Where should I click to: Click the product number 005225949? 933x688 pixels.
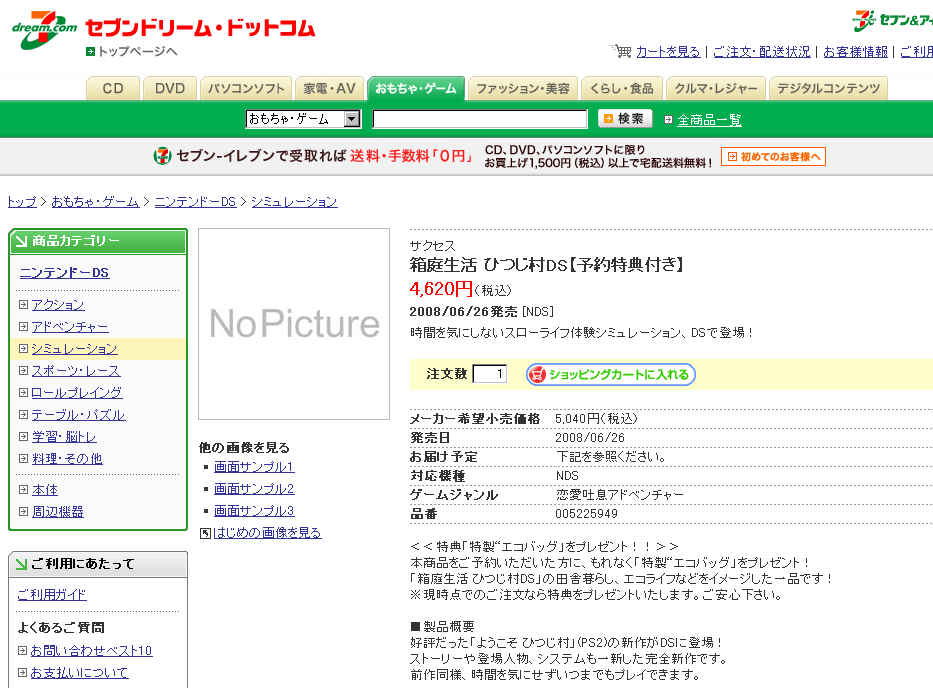586,514
